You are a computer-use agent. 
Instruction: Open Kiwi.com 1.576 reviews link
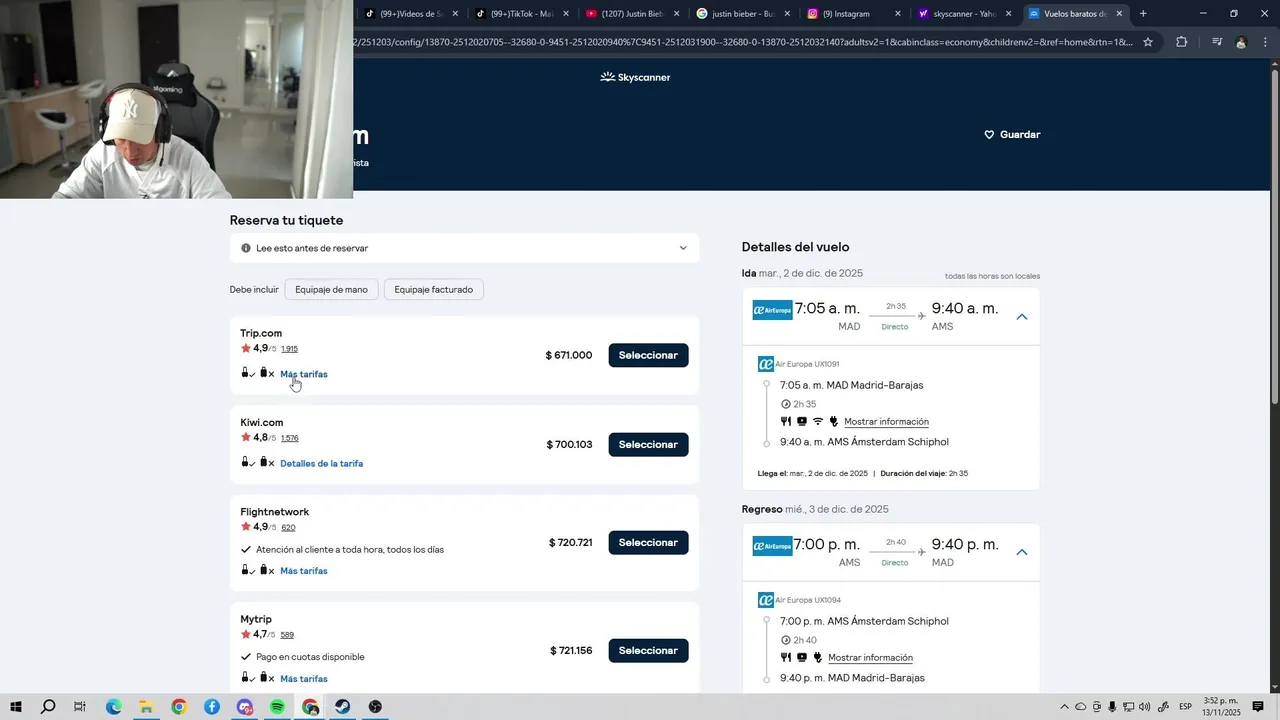pos(289,438)
